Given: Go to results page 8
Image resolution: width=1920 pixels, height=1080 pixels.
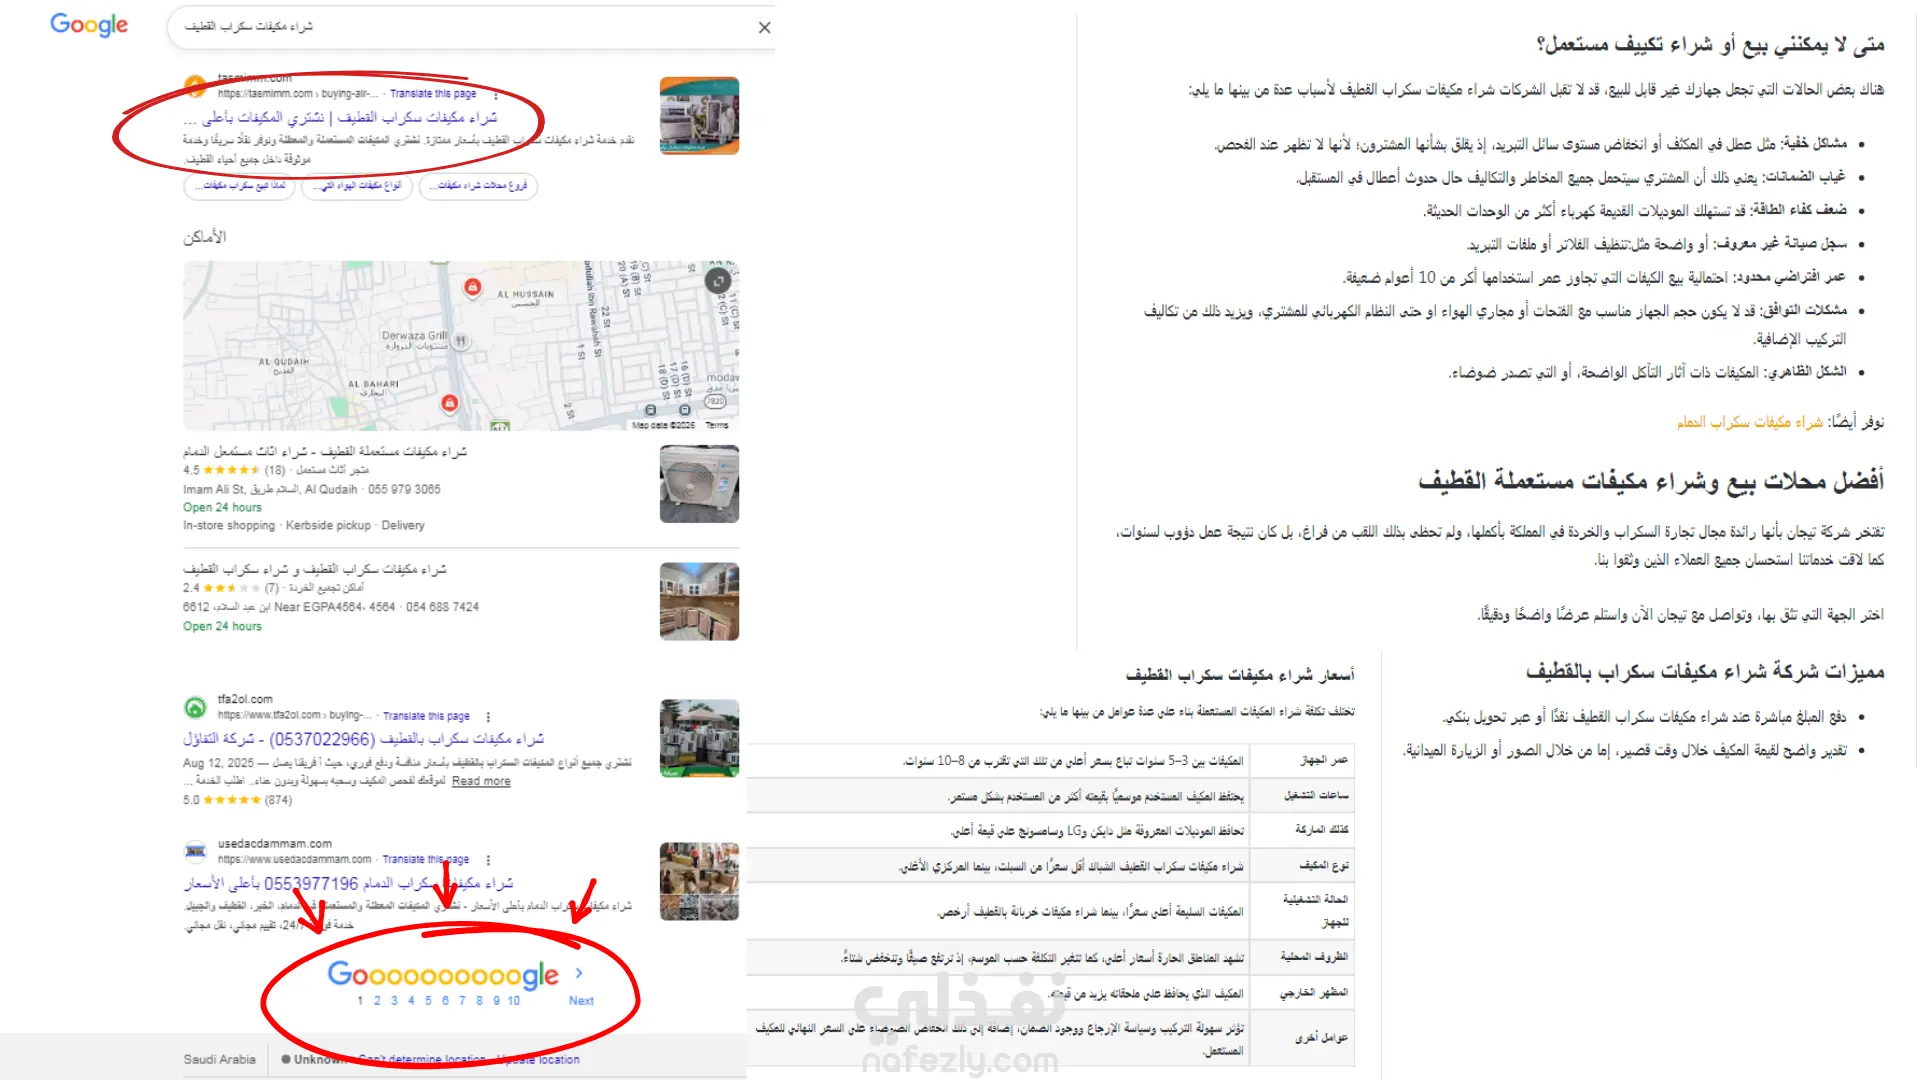Looking at the screenshot, I should (x=479, y=1001).
